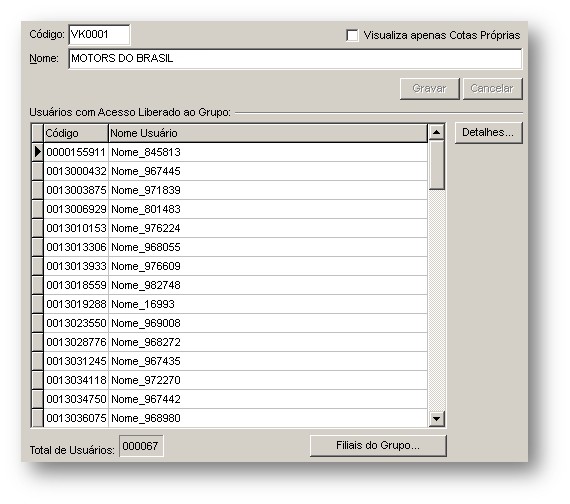This screenshot has height=504, width=570.
Task: Select user Nome_976609 in list
Action: click(x=235, y=266)
